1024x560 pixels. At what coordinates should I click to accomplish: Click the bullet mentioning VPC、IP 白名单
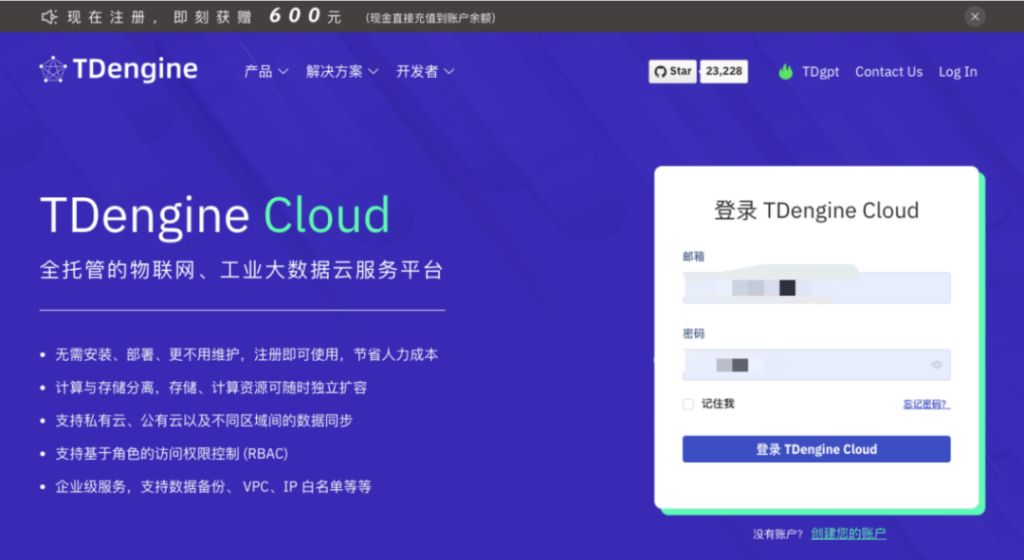coord(213,486)
